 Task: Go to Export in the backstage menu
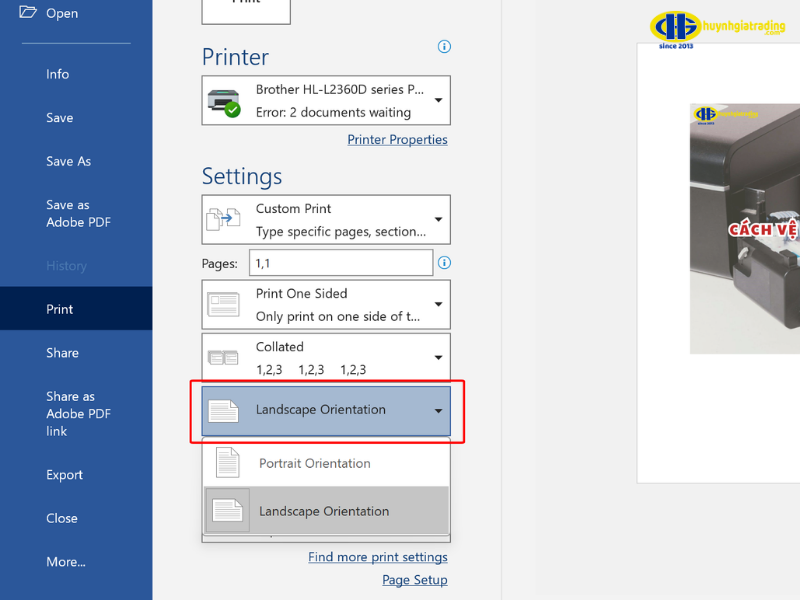tap(64, 475)
